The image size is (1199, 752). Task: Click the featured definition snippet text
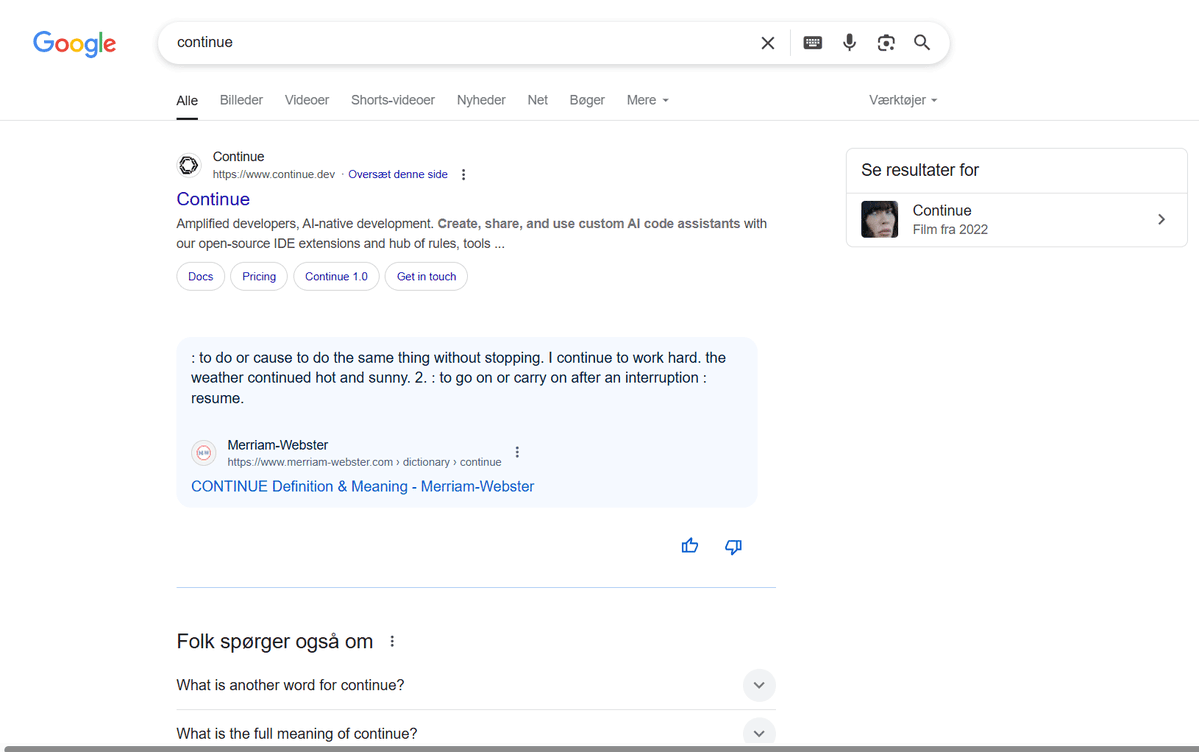click(x=459, y=378)
